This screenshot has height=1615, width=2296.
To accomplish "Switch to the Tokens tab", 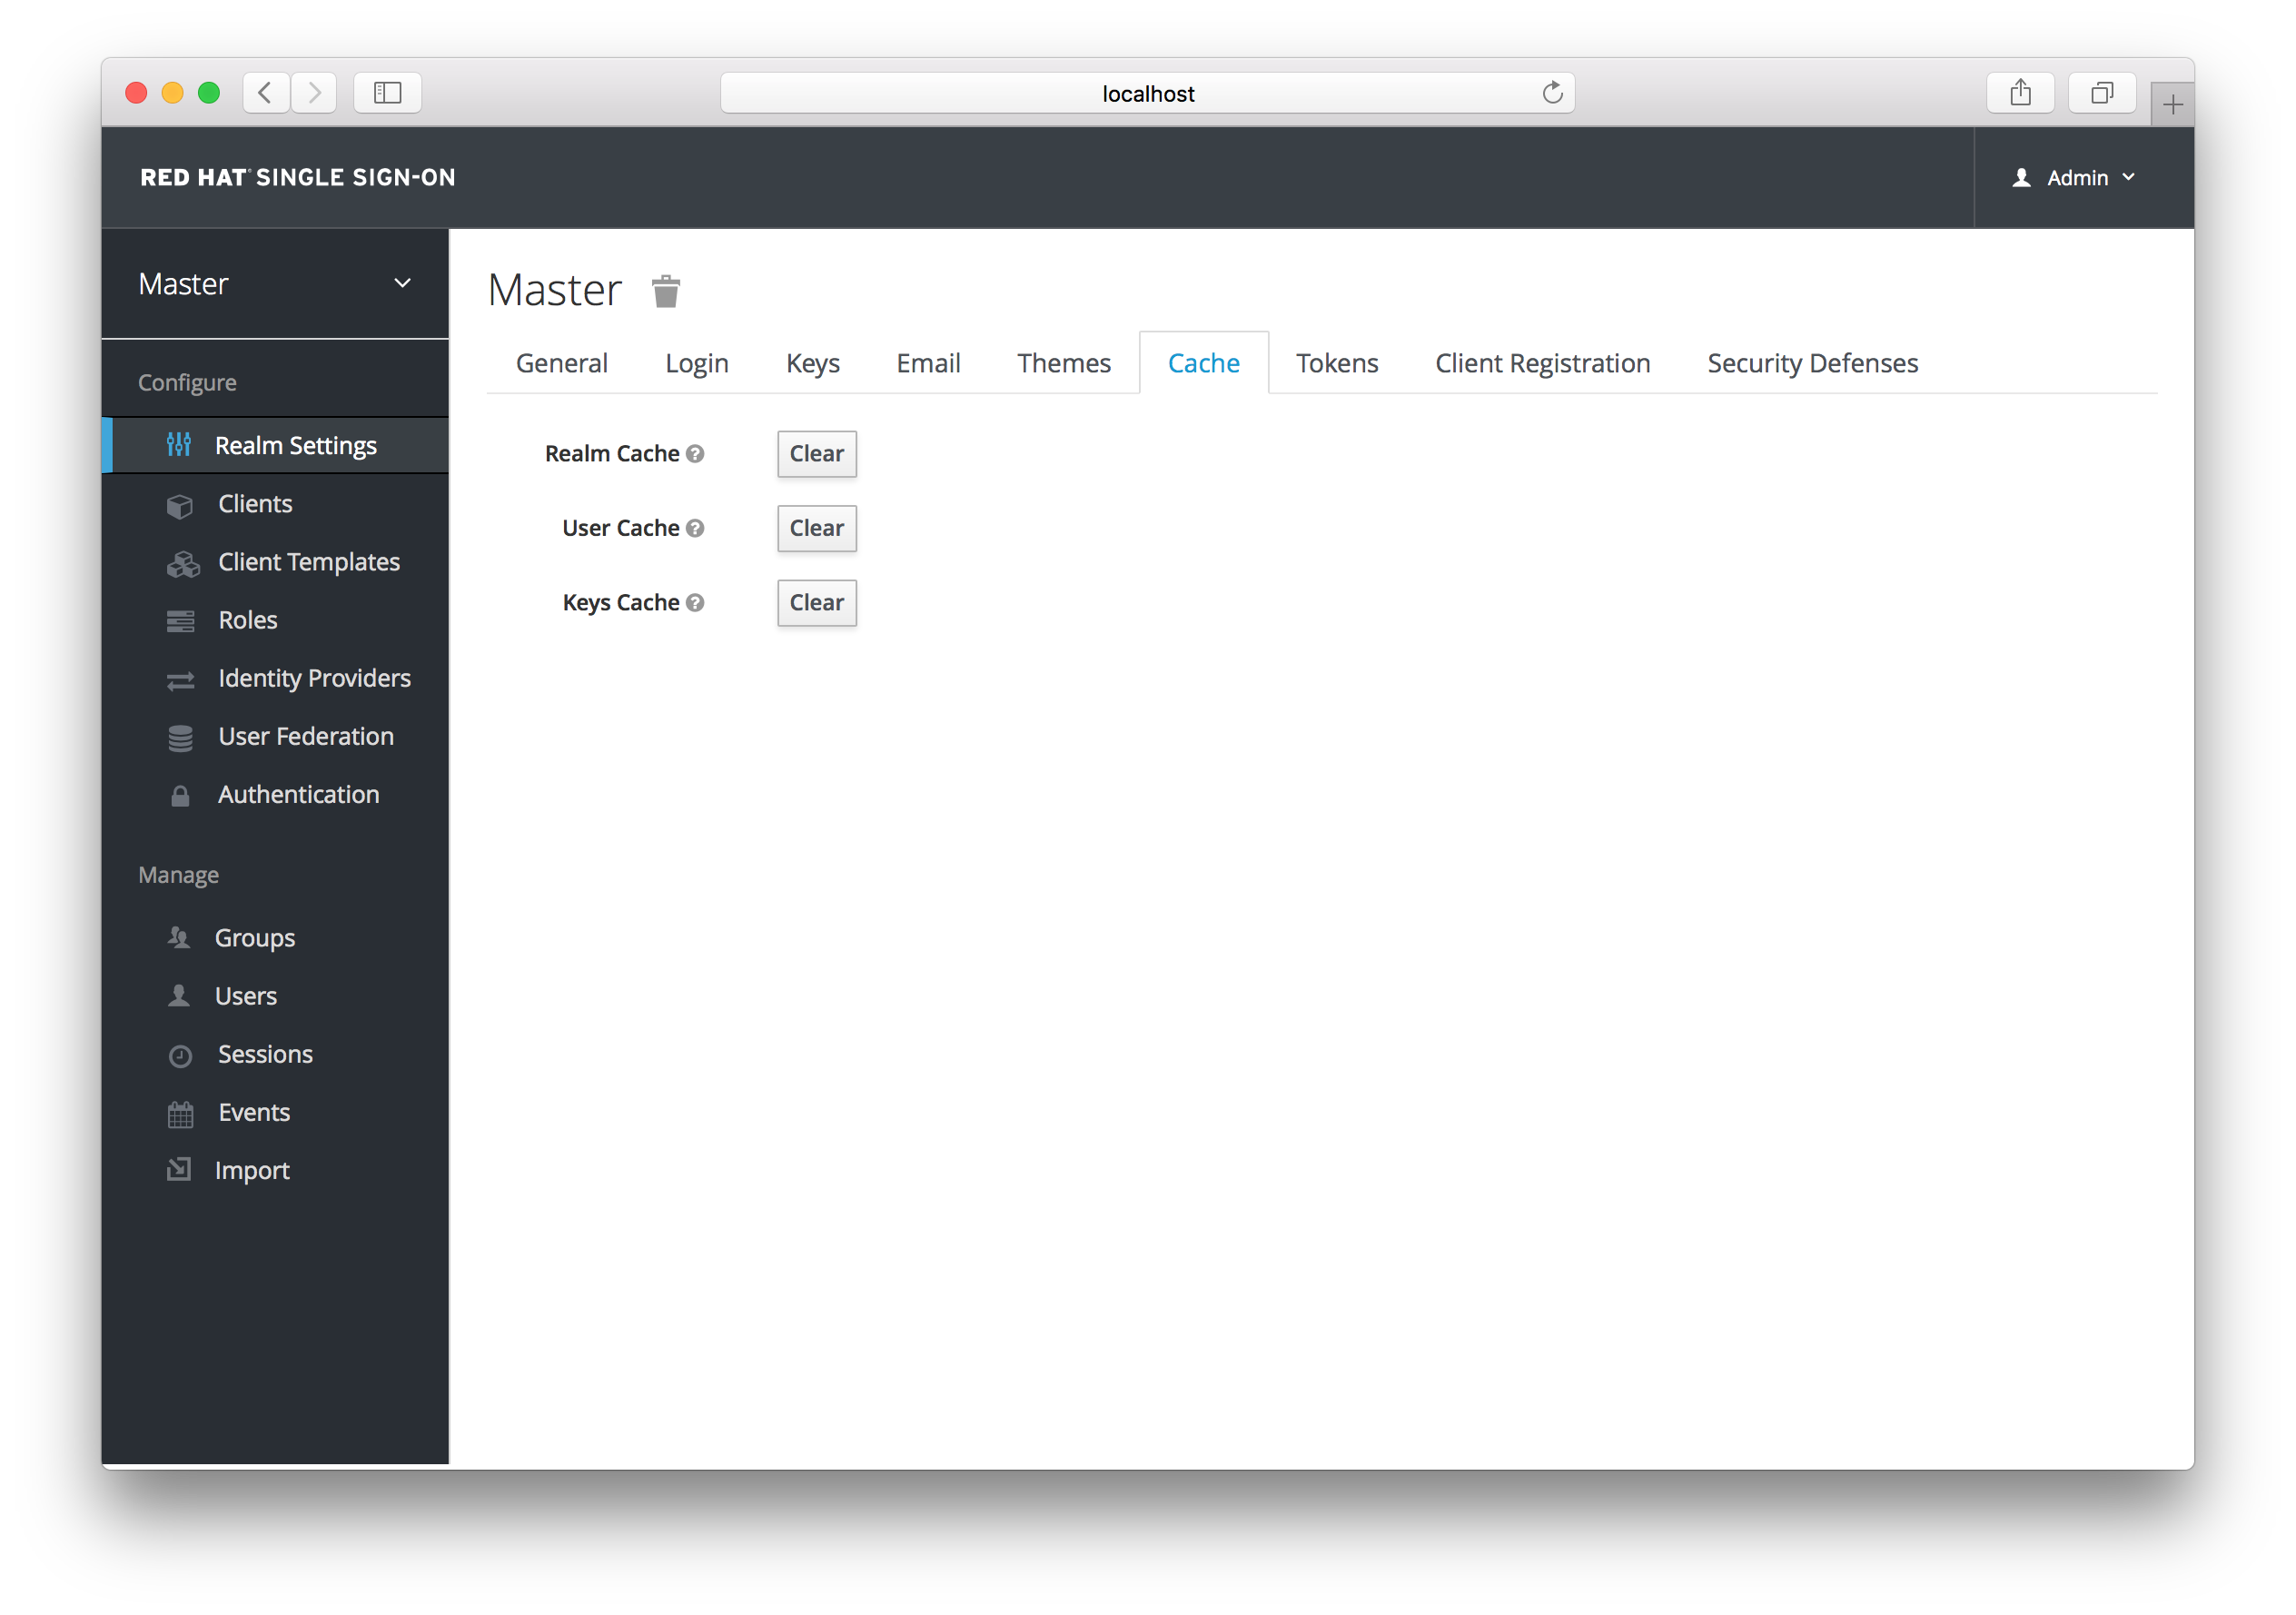I will tap(1337, 363).
